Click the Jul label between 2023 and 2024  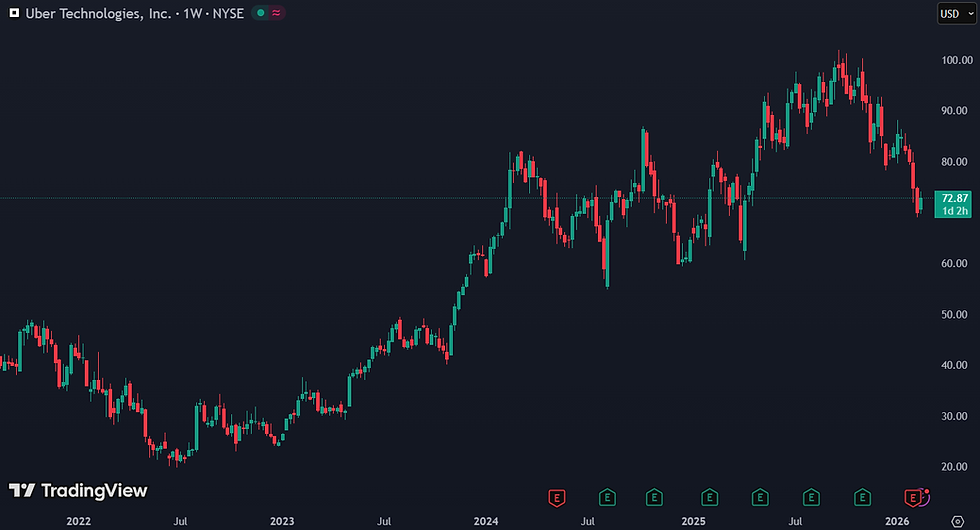(384, 521)
